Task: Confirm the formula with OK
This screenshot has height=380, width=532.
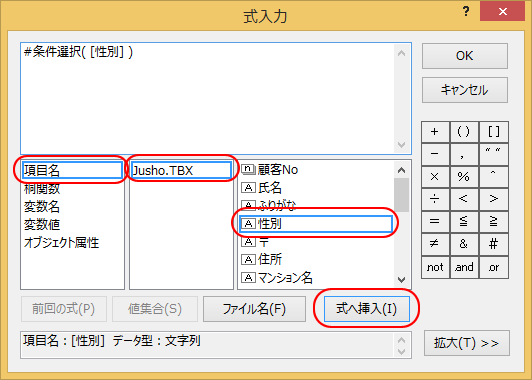Action: pos(464,56)
